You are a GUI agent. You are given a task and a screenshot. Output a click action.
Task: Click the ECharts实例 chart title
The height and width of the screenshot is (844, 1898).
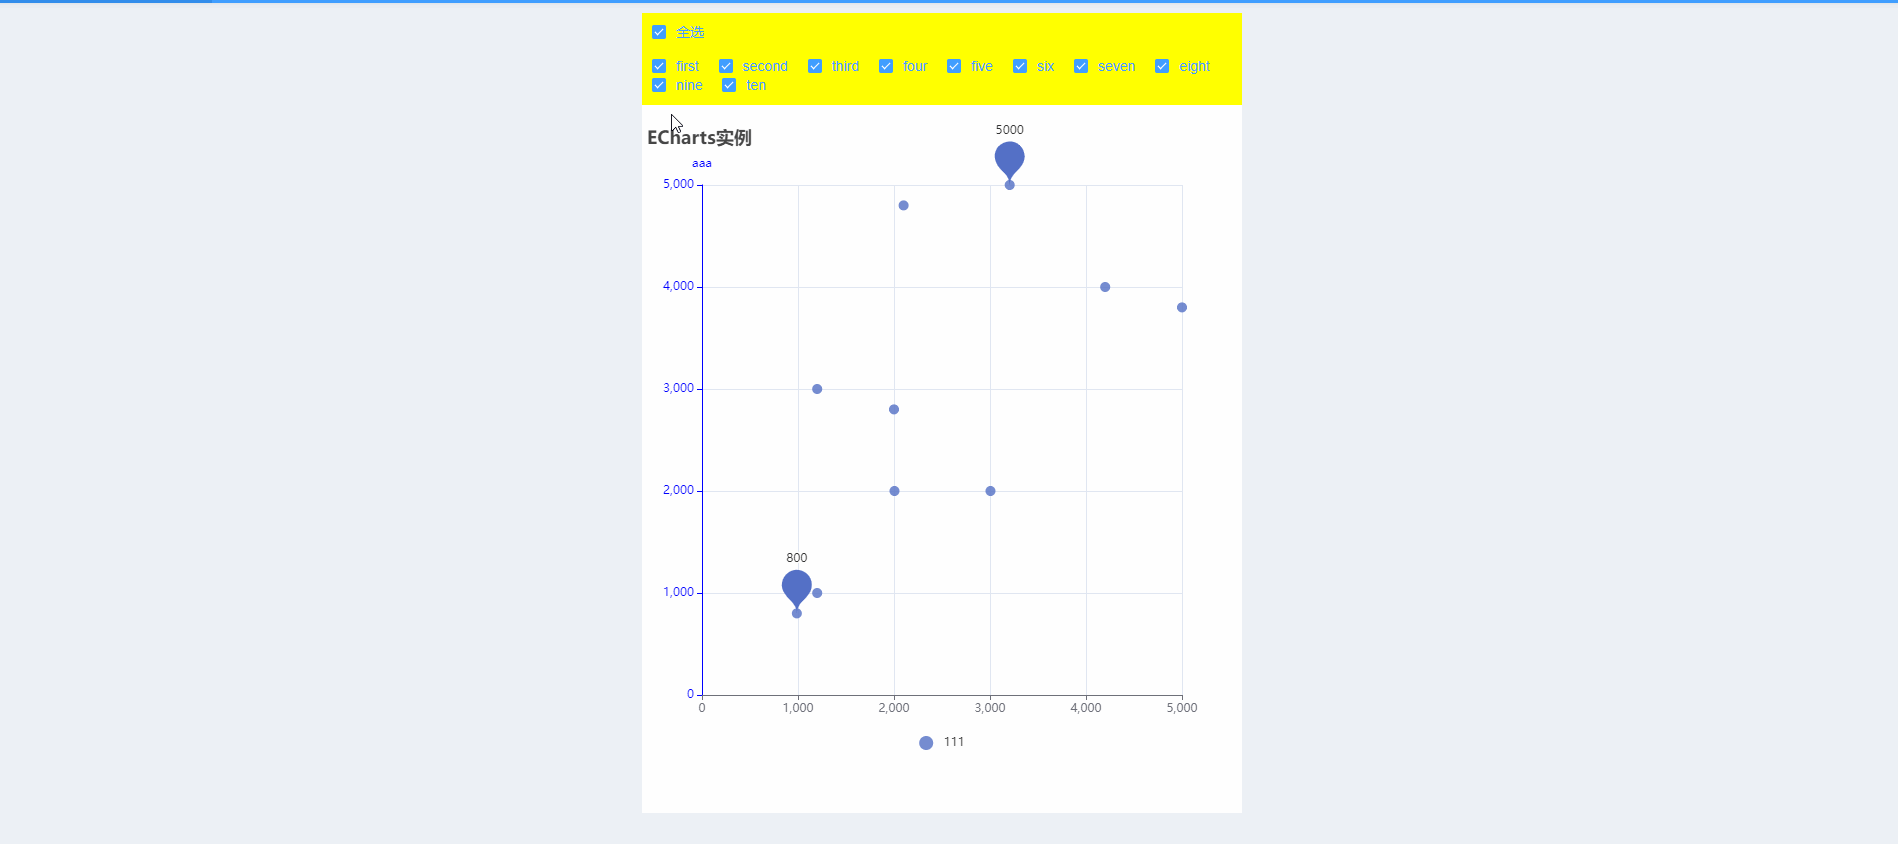(x=699, y=138)
